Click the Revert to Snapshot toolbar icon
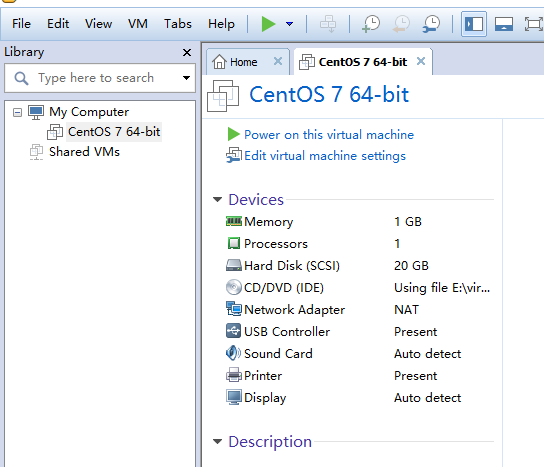The image size is (544, 467). tap(401, 24)
